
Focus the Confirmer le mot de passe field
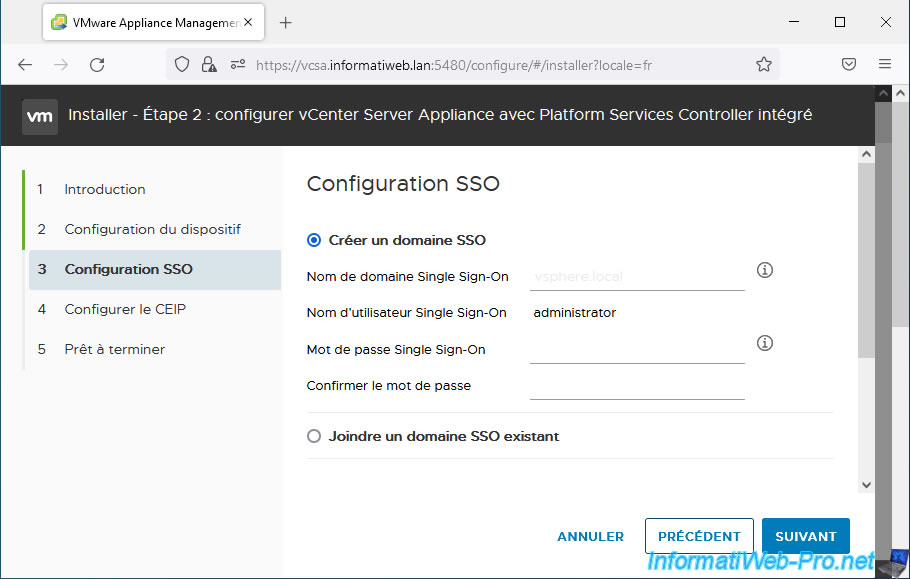point(637,386)
